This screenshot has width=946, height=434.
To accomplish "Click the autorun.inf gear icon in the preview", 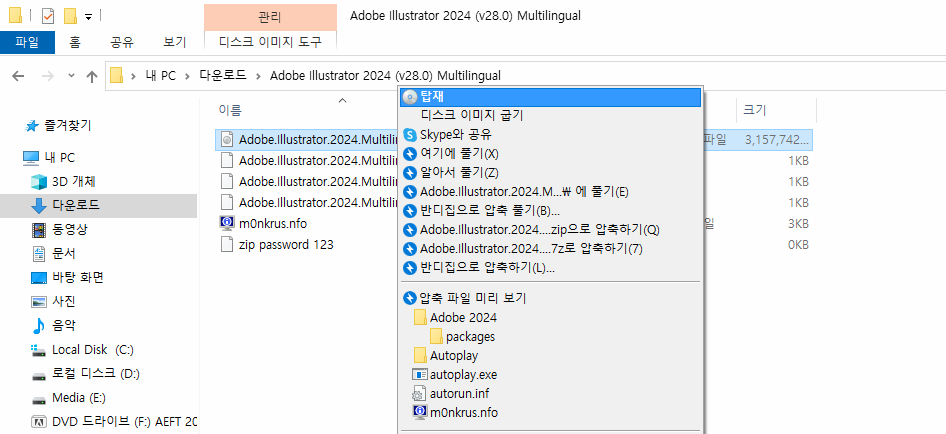I will [x=419, y=394].
